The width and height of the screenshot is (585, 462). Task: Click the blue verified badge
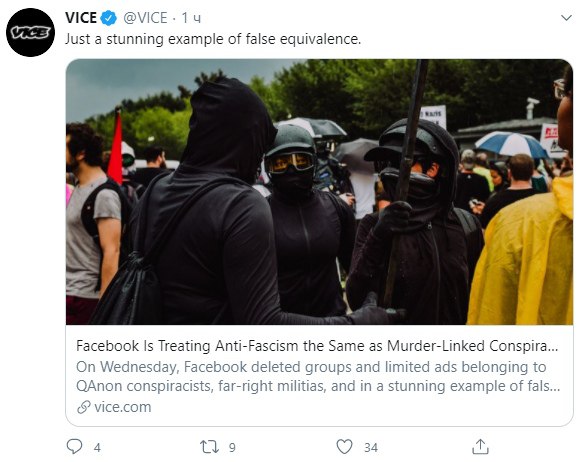(x=109, y=18)
